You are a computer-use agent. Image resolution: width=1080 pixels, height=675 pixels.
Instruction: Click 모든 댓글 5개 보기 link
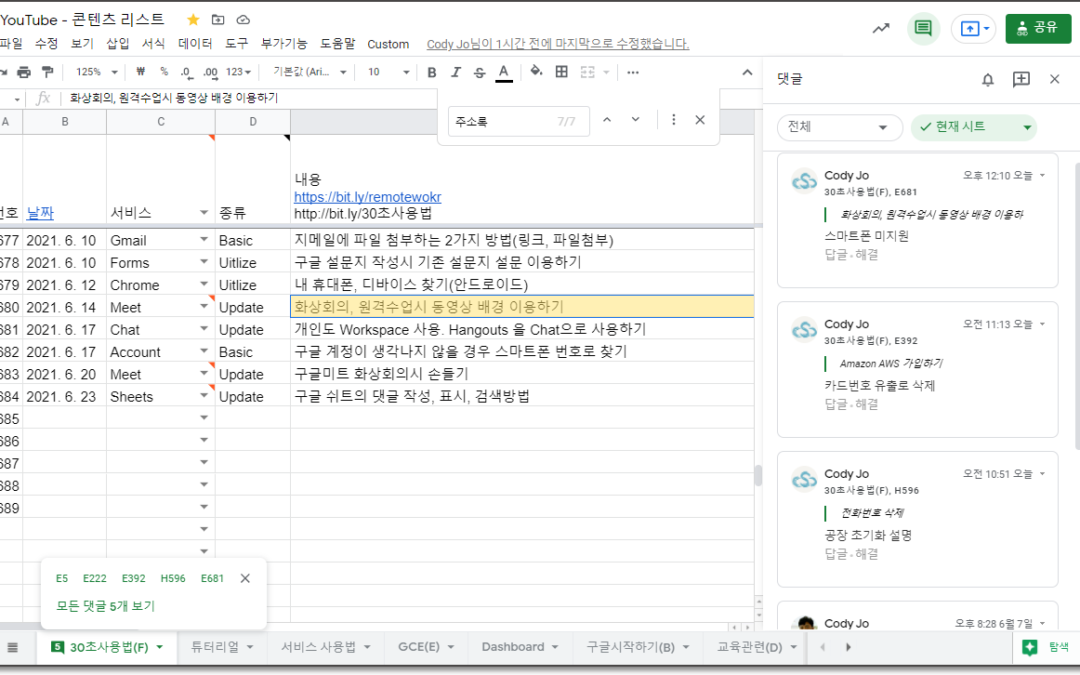[105, 606]
